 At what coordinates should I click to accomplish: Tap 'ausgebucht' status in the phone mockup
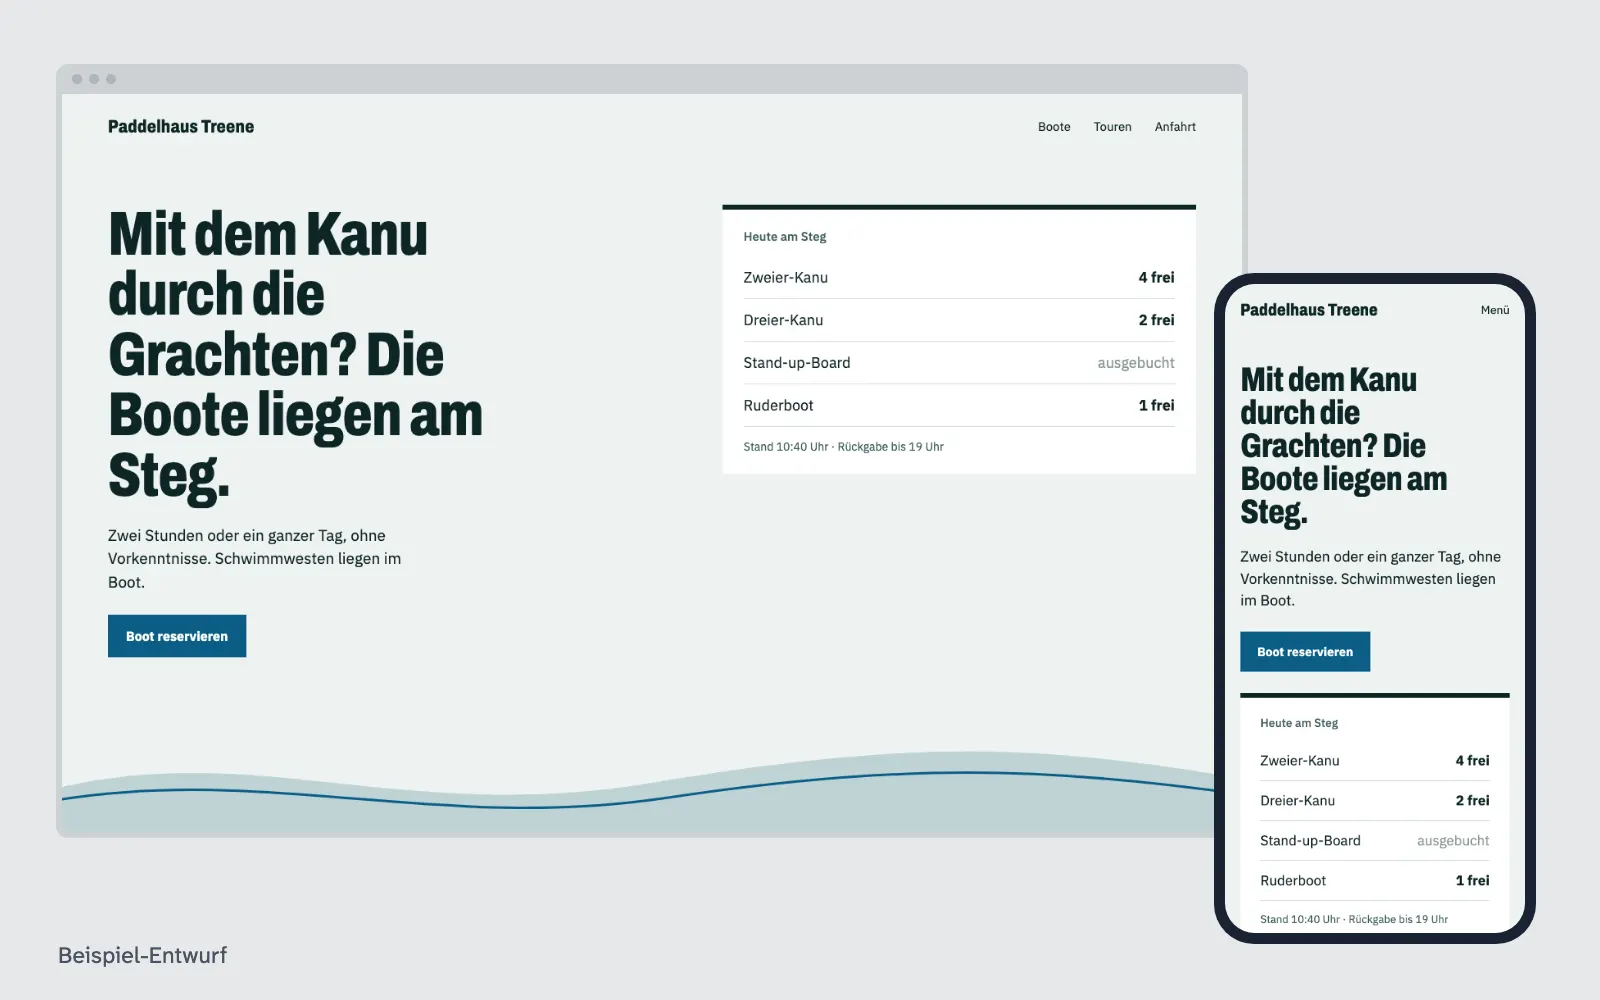[1453, 841]
